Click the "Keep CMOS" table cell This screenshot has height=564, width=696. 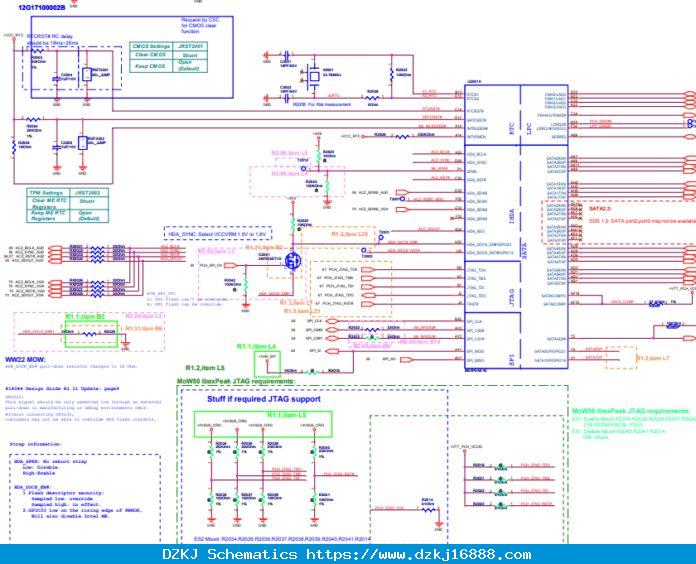click(151, 66)
